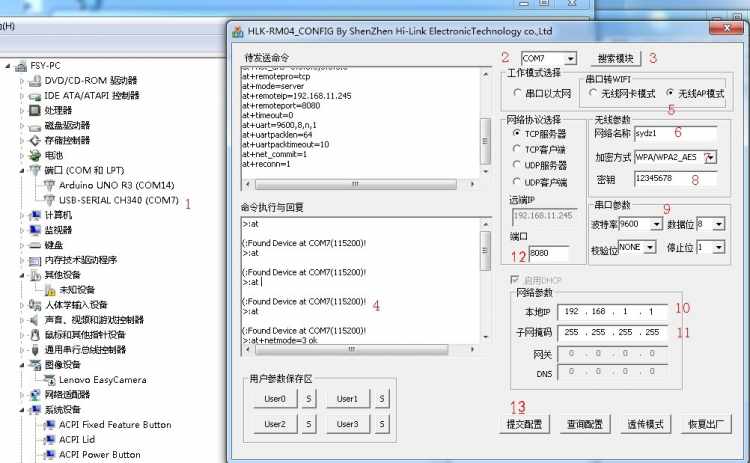
Task: Click the processor (处理器) icon in device tree
Action: tap(35, 110)
